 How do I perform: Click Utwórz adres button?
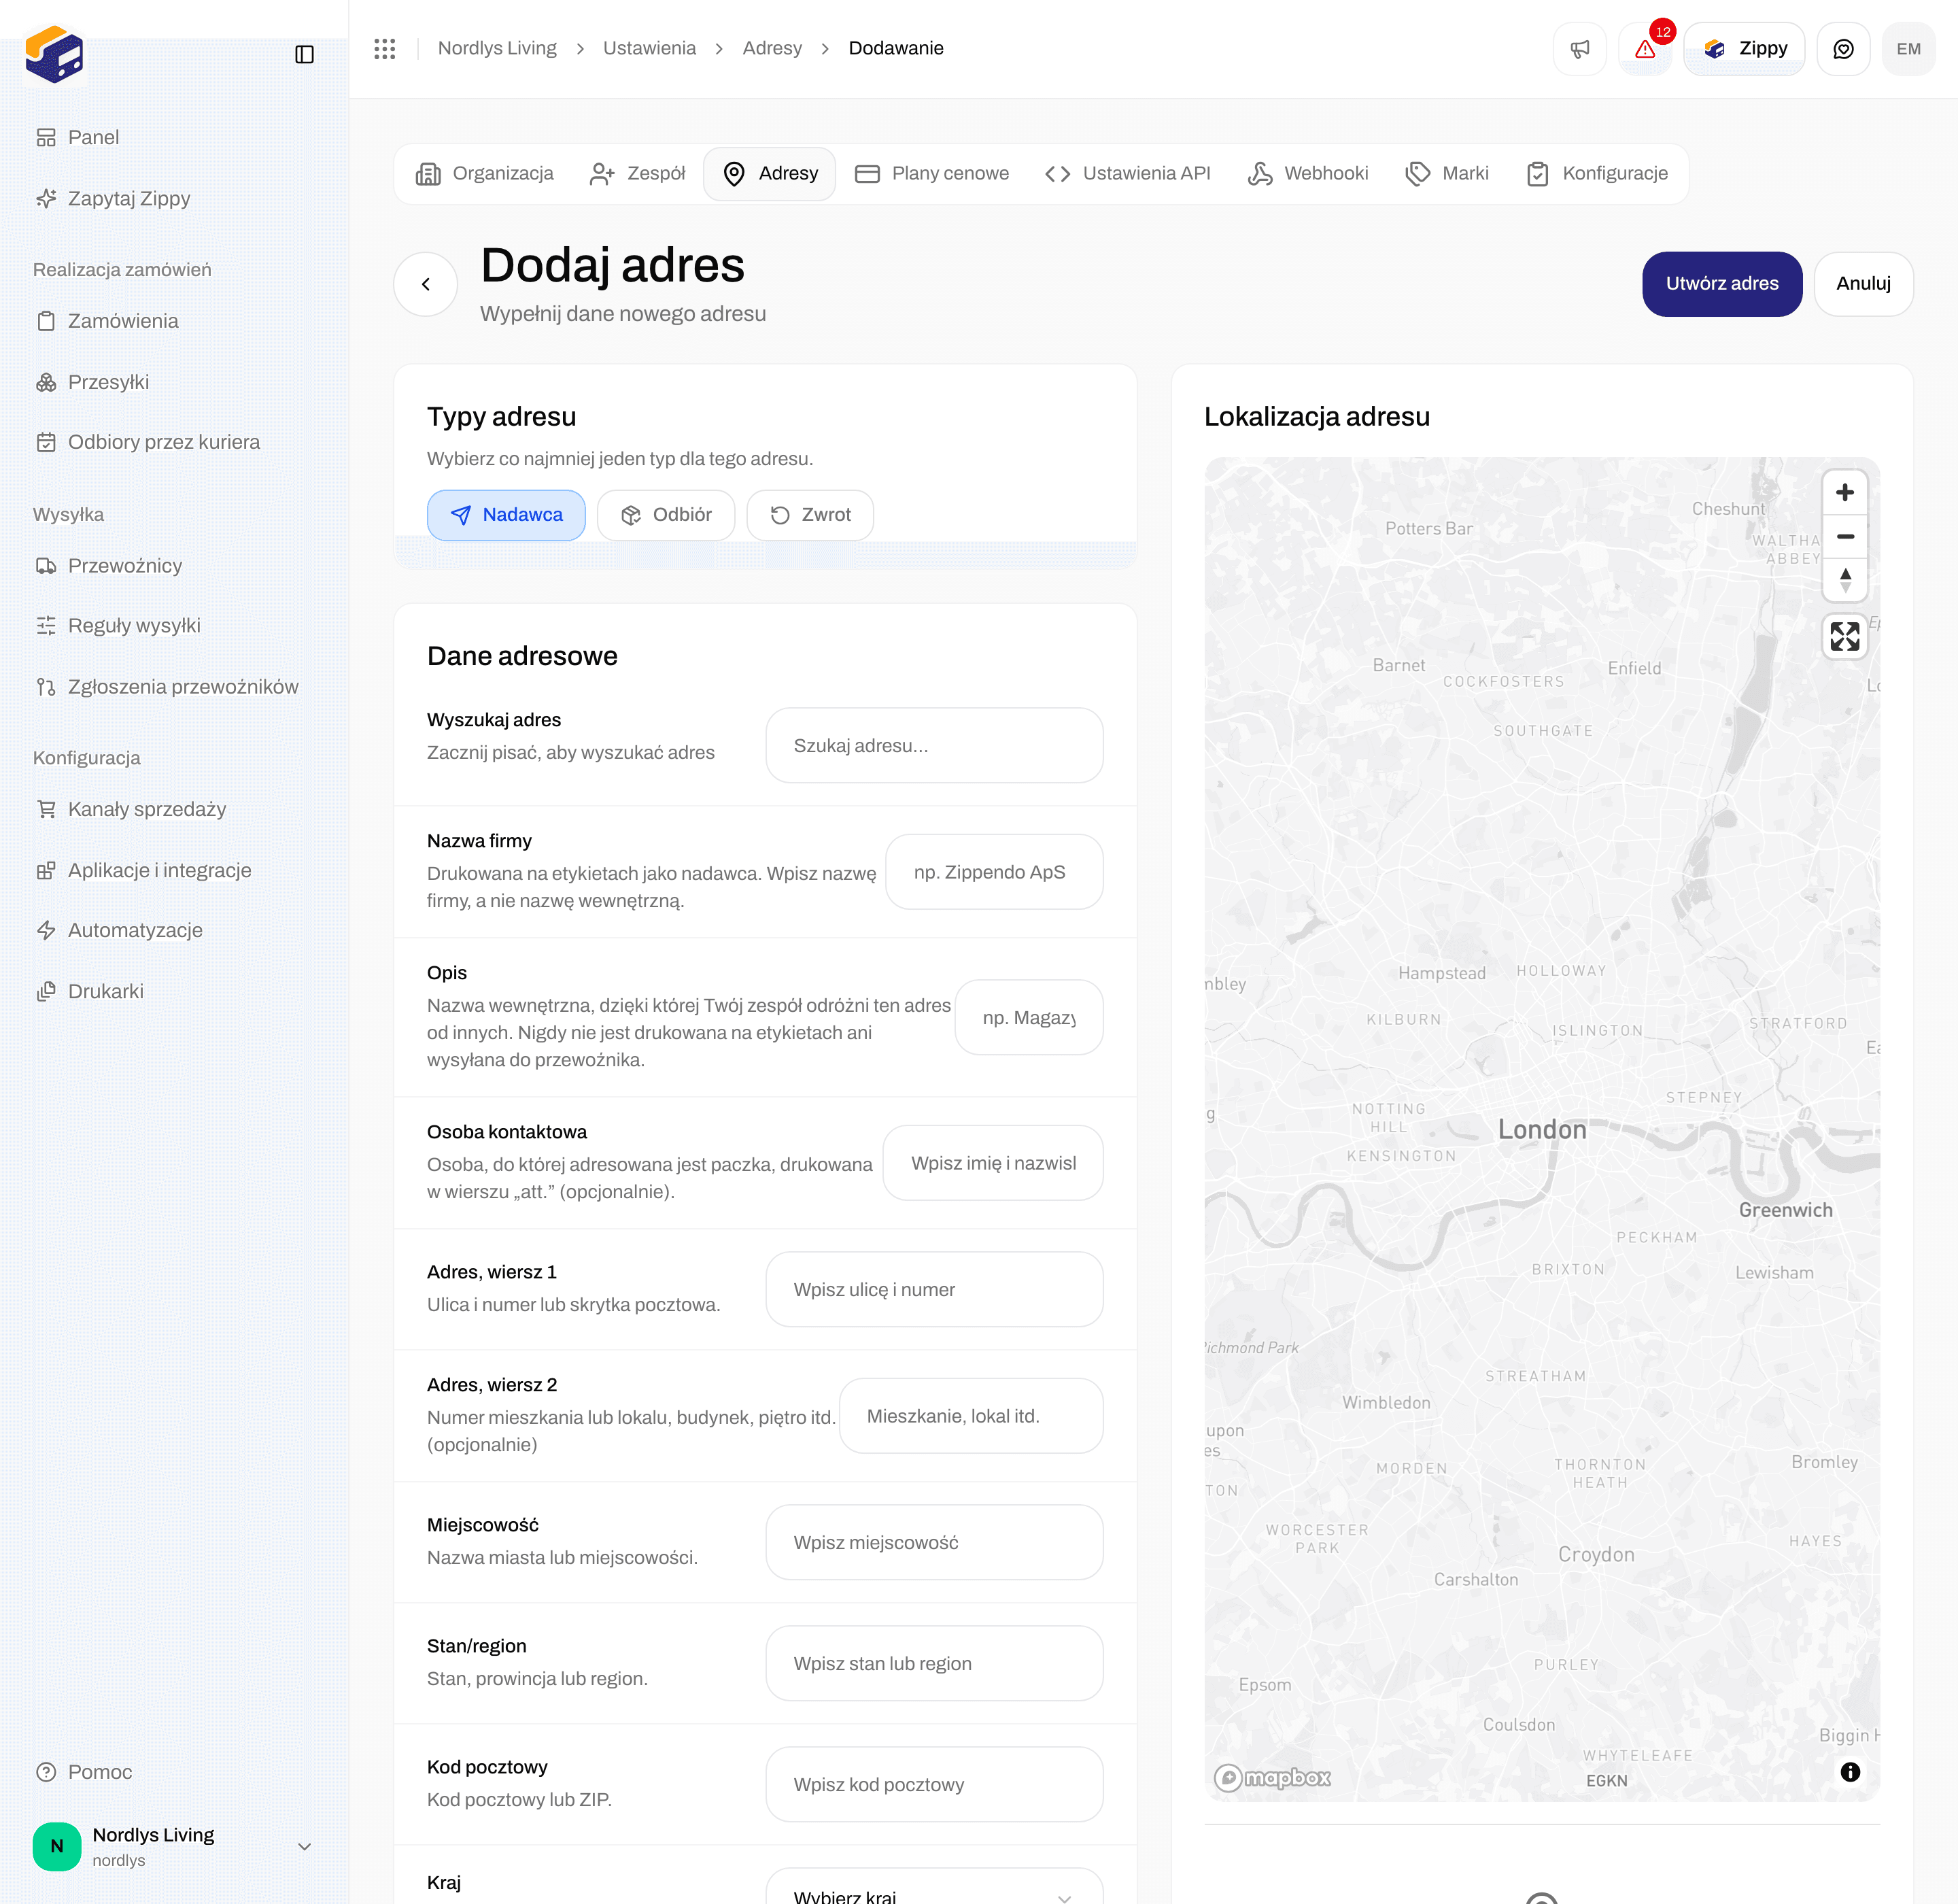pyautogui.click(x=1722, y=284)
